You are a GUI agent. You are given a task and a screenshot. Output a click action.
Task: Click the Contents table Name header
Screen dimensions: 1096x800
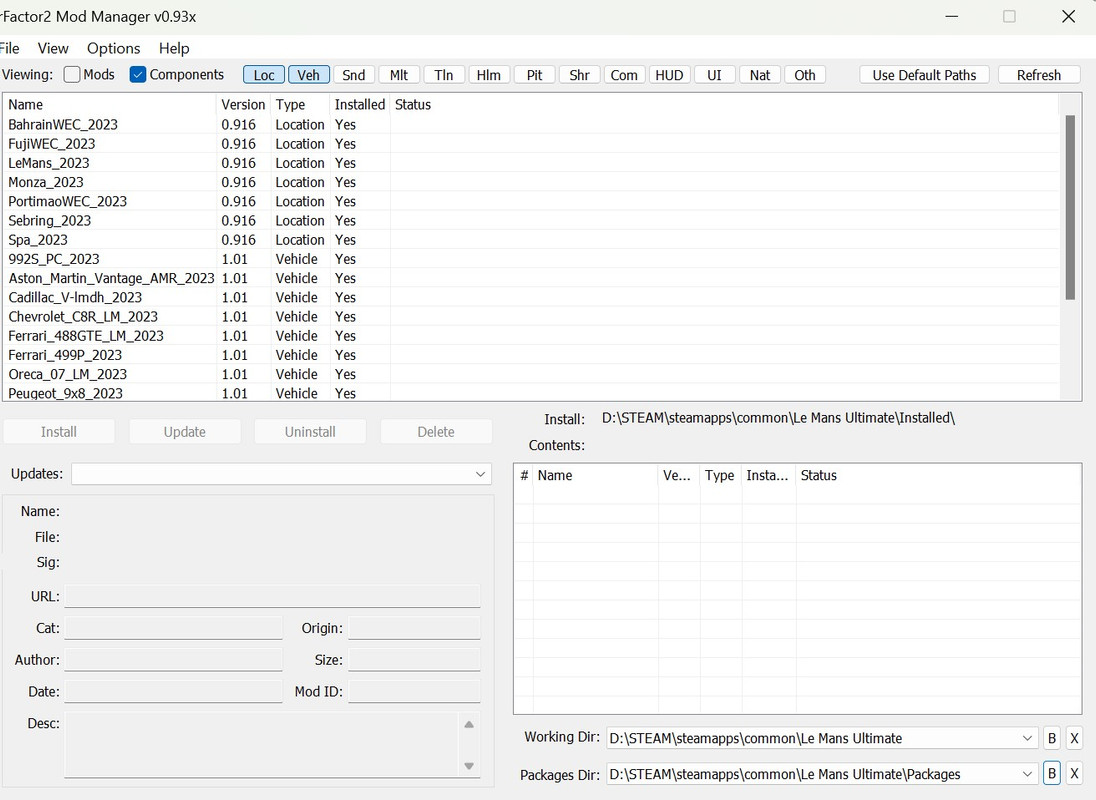596,475
